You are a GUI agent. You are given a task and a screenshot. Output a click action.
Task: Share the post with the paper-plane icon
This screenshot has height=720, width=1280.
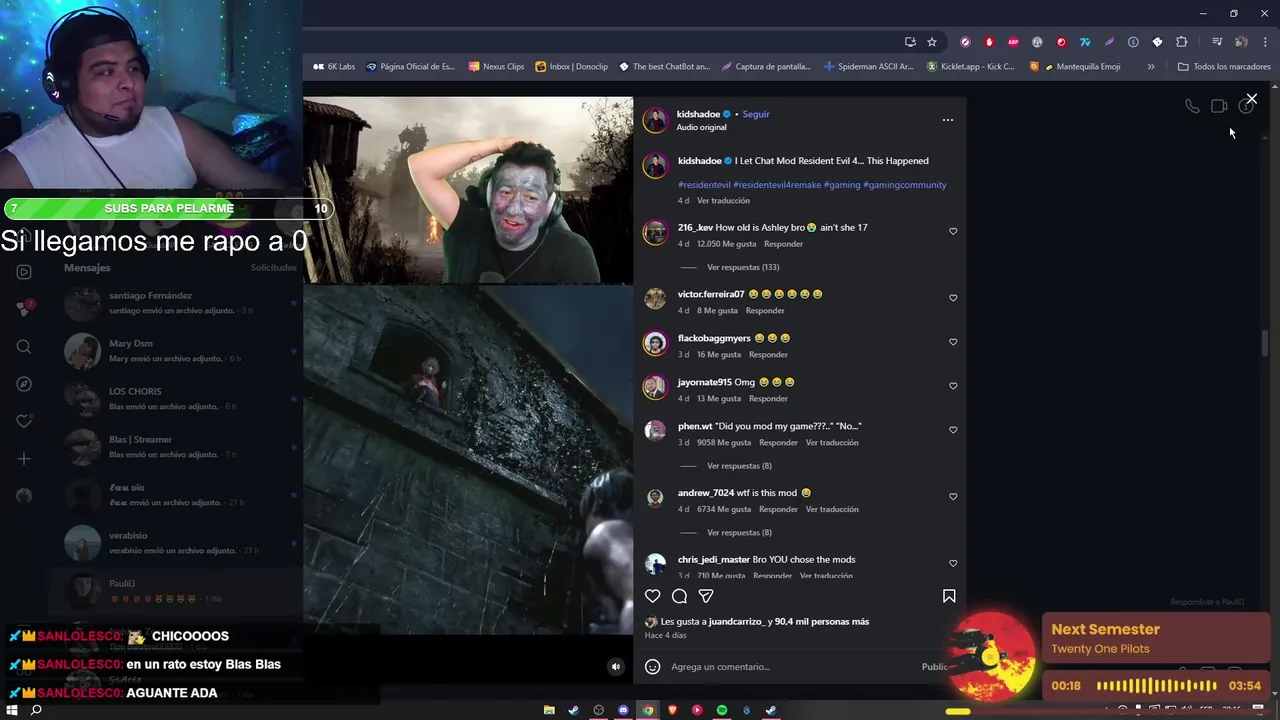706,596
